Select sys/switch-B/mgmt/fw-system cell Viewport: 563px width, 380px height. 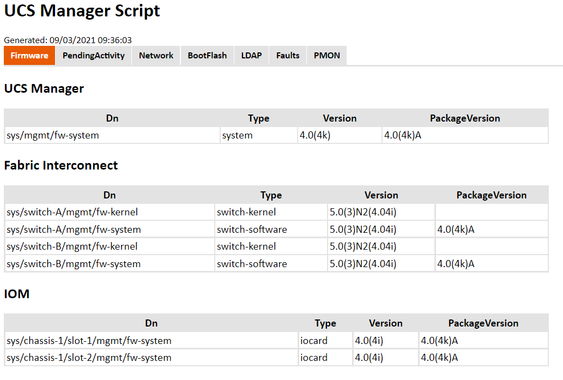tap(110, 264)
